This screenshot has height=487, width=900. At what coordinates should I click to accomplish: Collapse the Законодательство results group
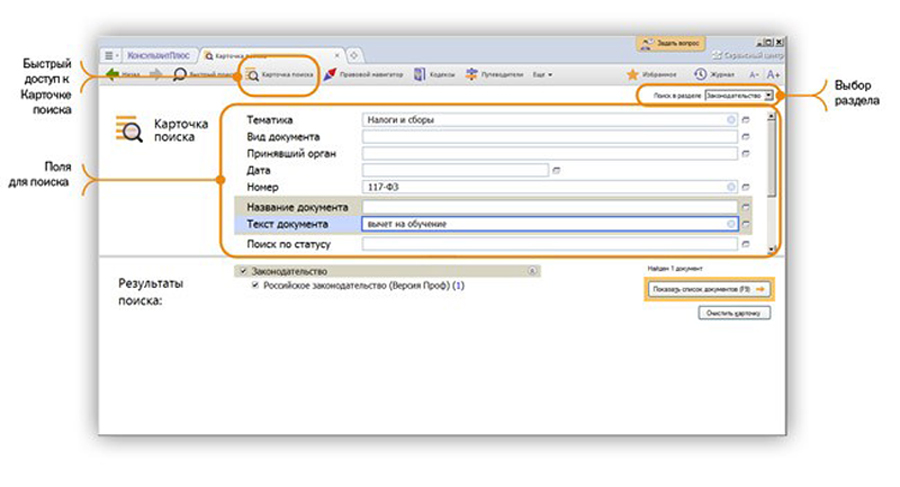[532, 271]
